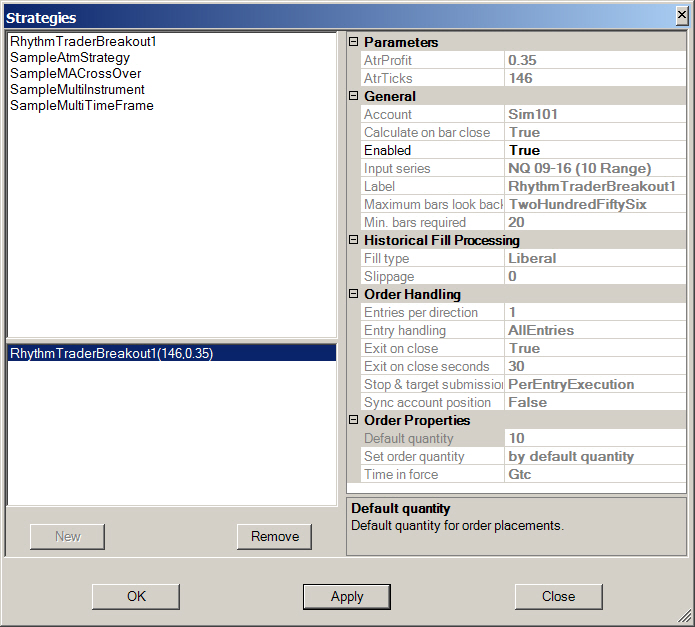Collapse the Order Properties section
Screen dimensions: 695x627
click(353, 420)
